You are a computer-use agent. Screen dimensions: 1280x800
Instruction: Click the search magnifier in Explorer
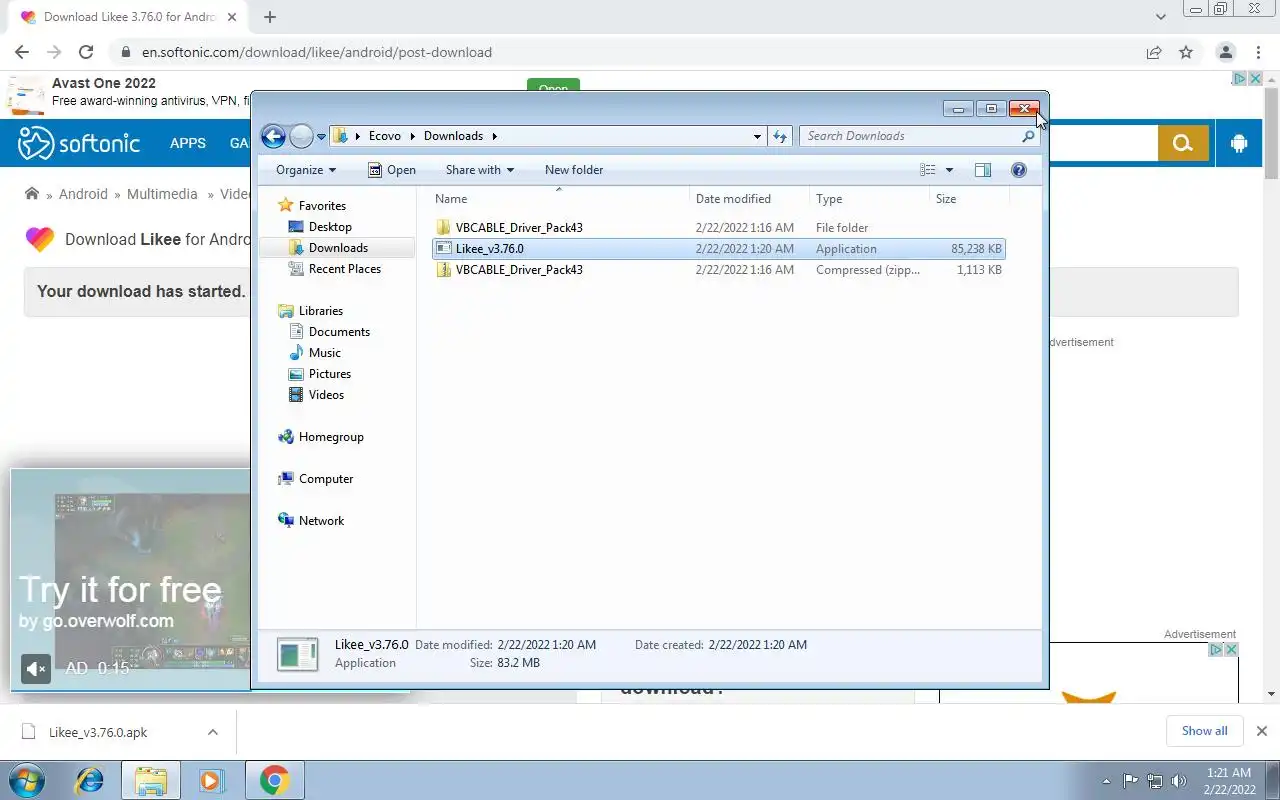tap(1028, 136)
